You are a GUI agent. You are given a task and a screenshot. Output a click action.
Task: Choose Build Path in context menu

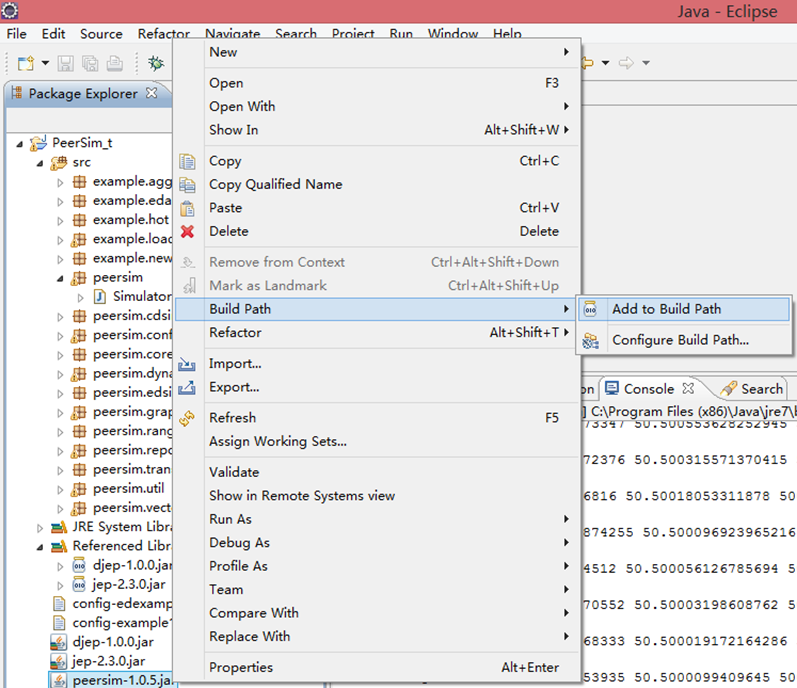[x=377, y=309]
